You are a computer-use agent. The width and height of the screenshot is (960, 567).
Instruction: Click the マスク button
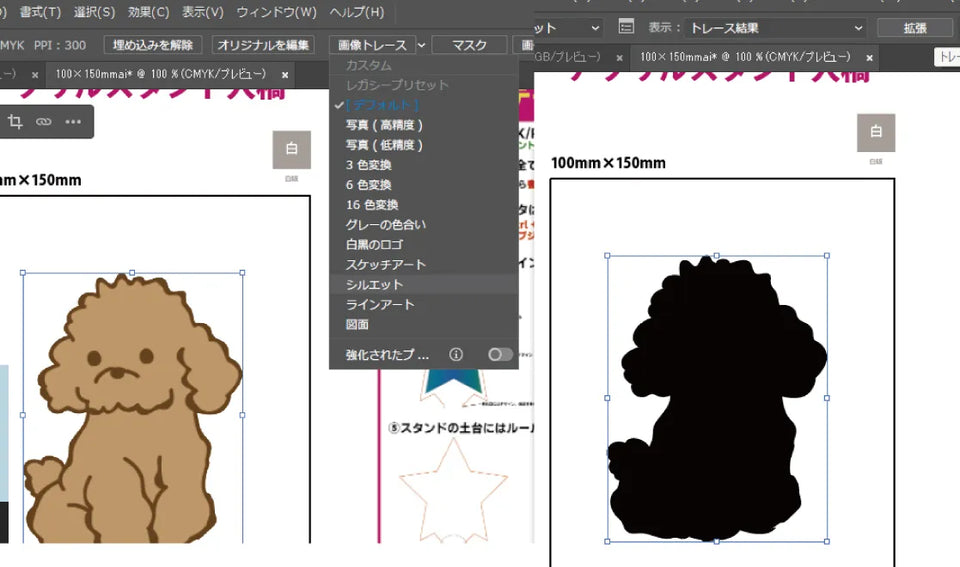[x=469, y=45]
